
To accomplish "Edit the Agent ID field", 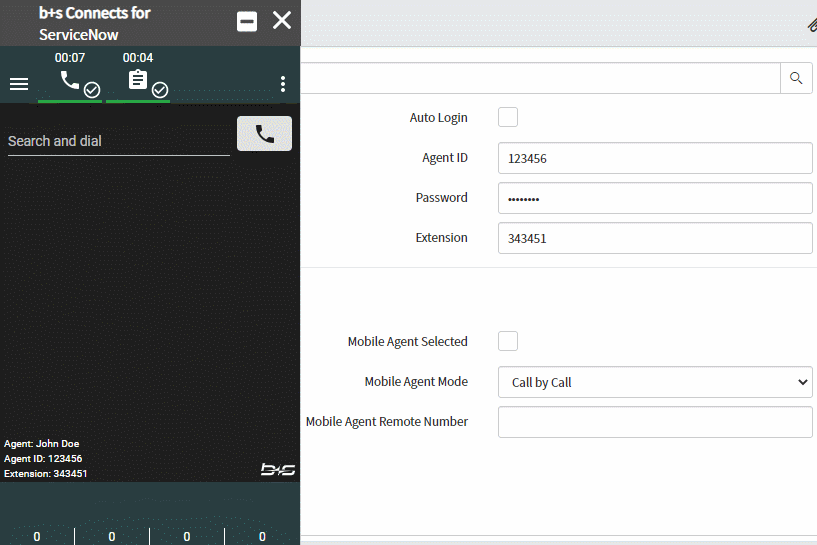I will pos(655,158).
